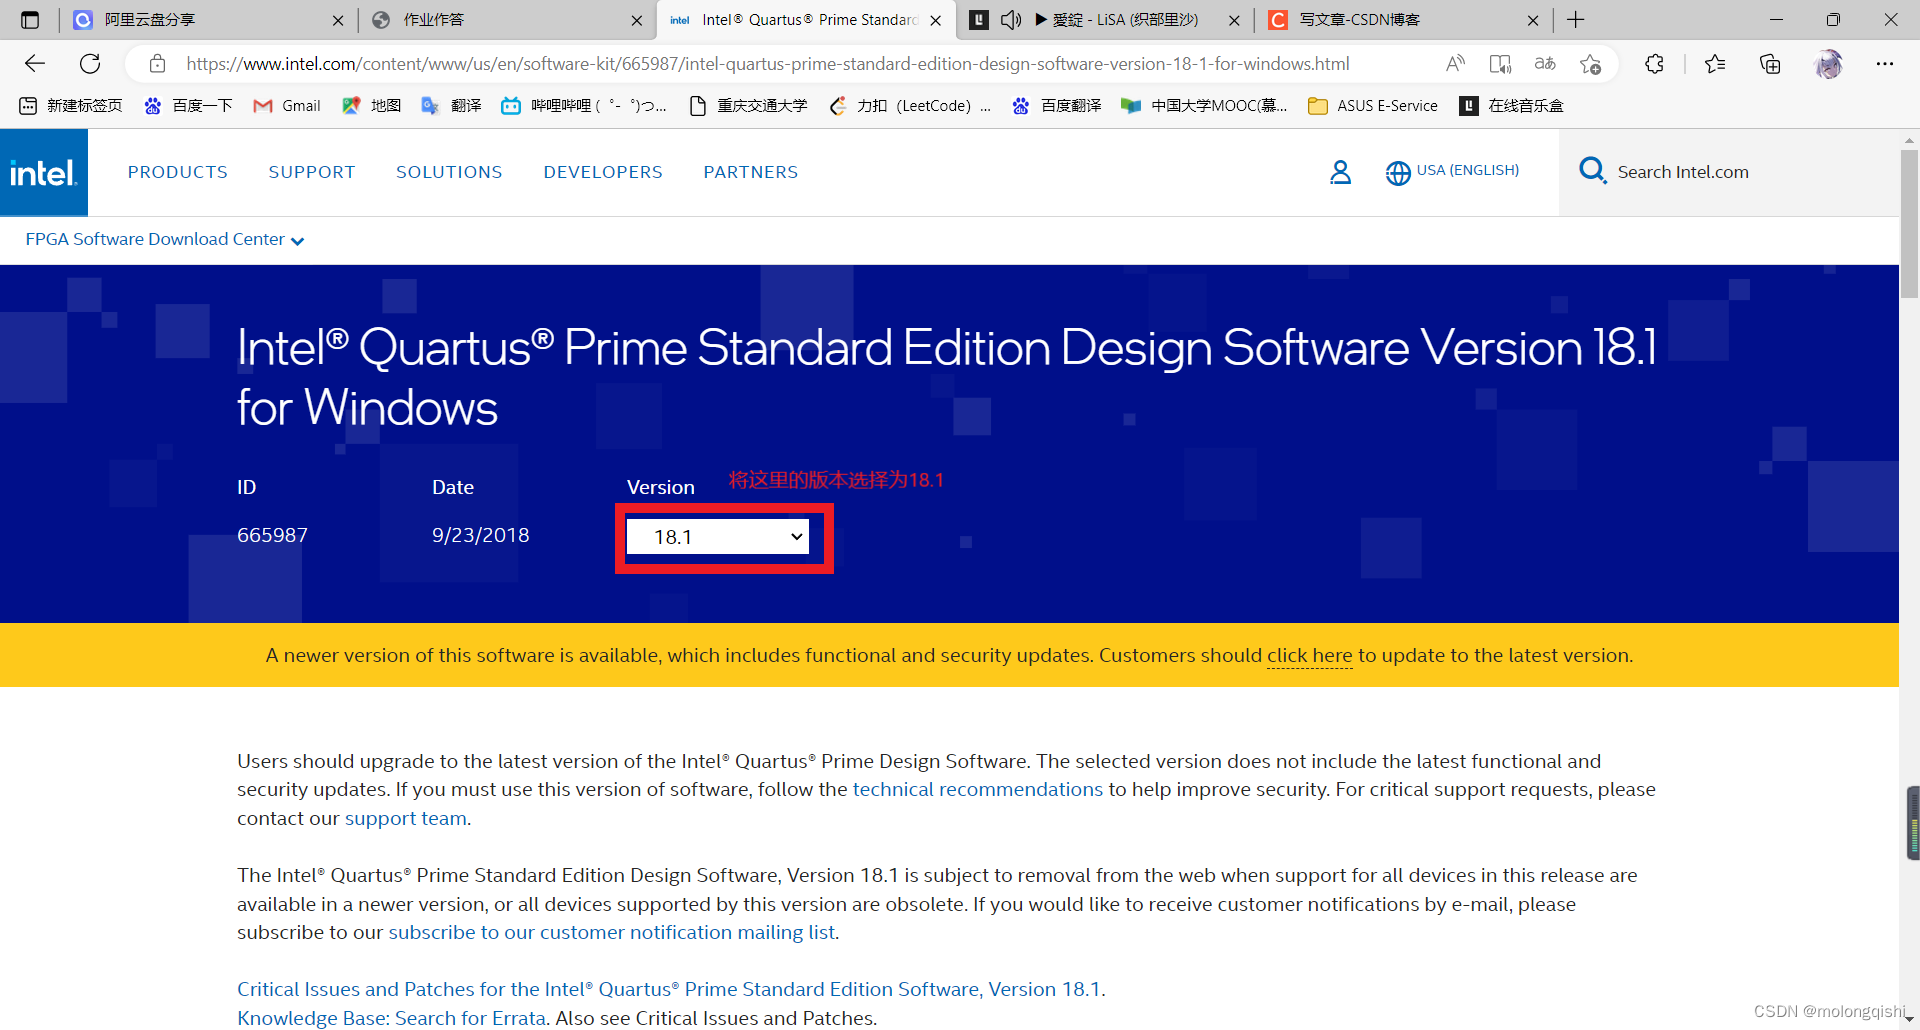Image resolution: width=1920 pixels, height=1030 pixels.
Task: Close the 写文章-CSDN博客 tab
Action: click(1533, 20)
